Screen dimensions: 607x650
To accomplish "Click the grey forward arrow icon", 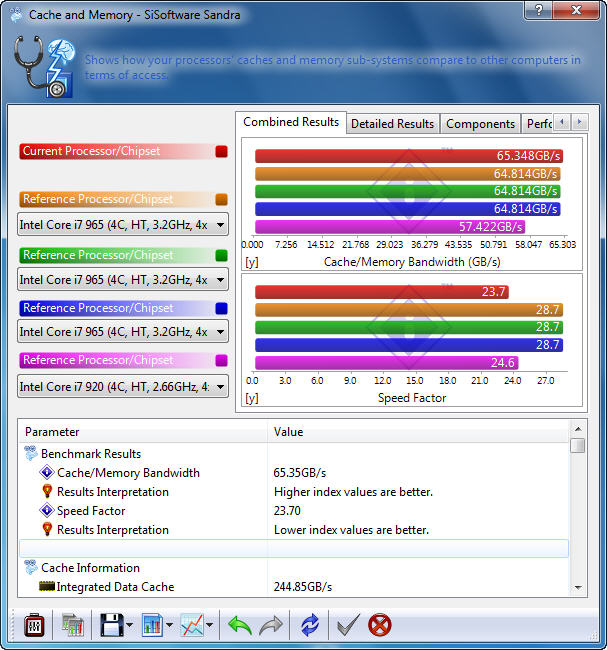I will point(271,625).
